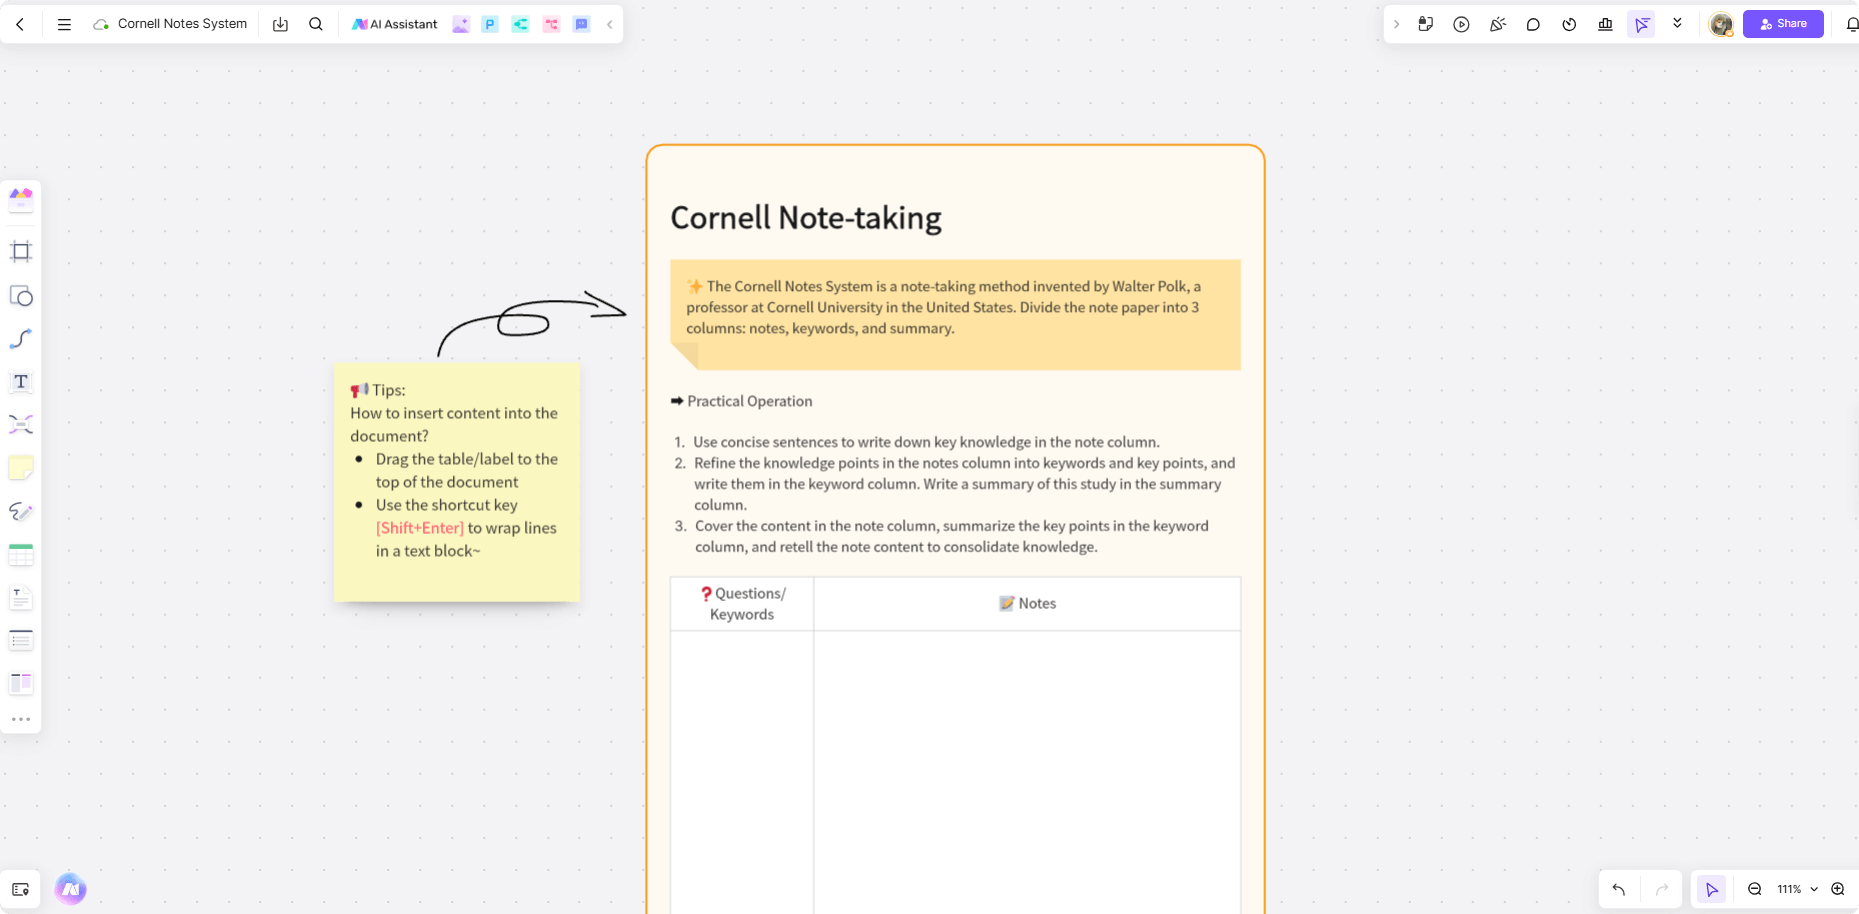Open the 111% zoom level dropdown
Viewport: 1859px width, 914px height.
click(1797, 889)
